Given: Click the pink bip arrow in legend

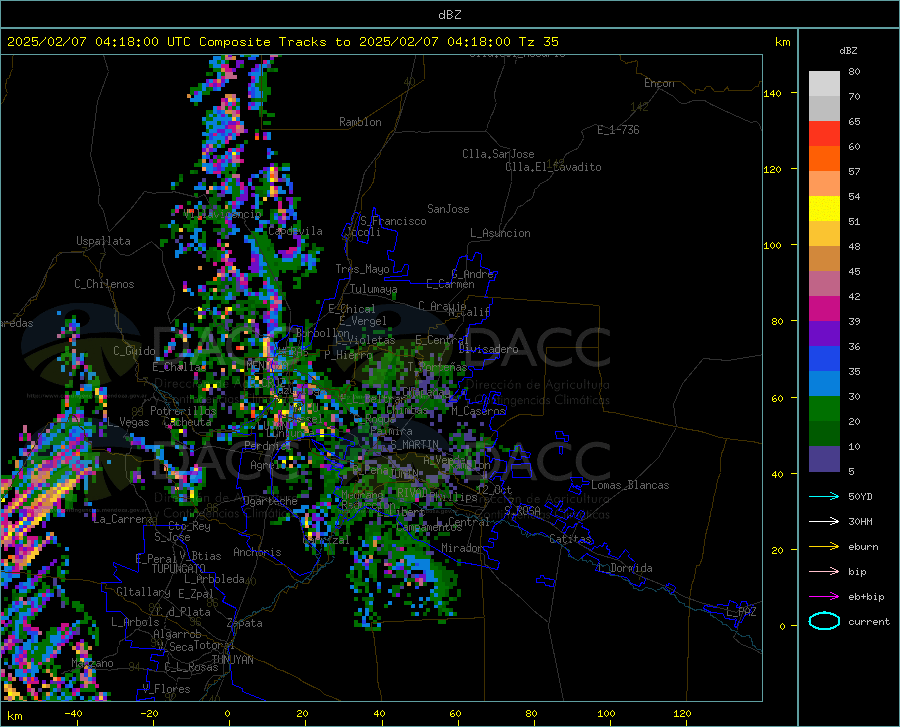Looking at the screenshot, I should pos(824,572).
